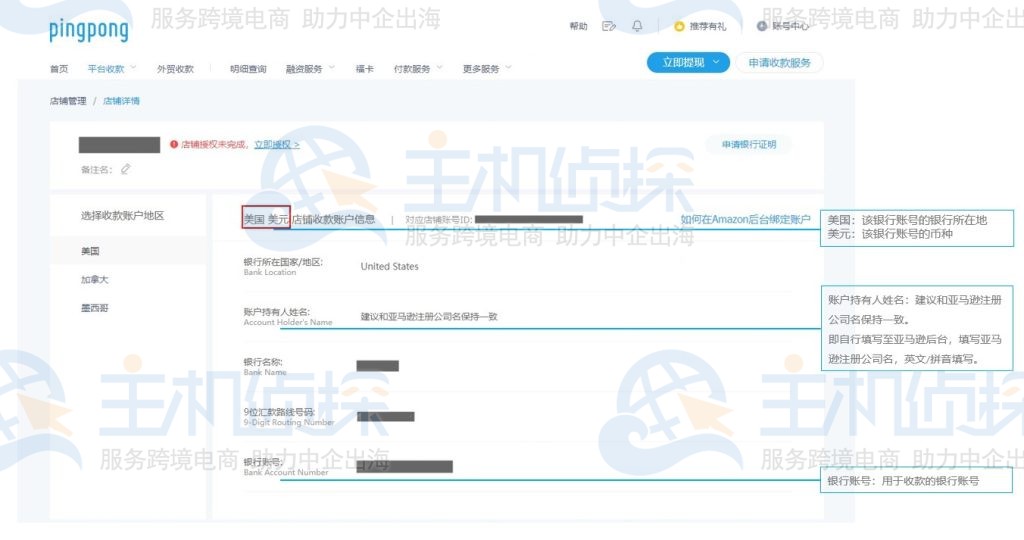Select the United States bank location value
The width and height of the screenshot is (1024, 540).
point(389,266)
